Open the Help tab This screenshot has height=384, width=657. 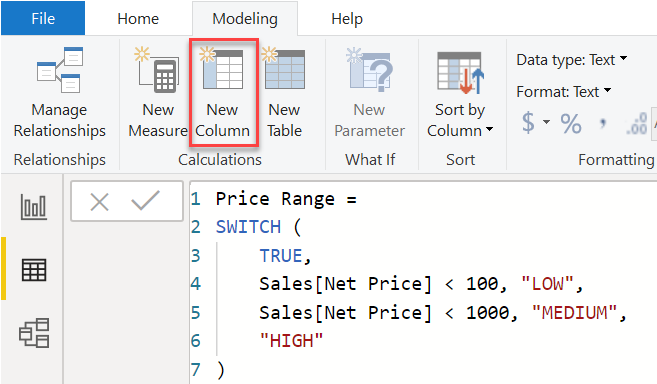pos(347,18)
